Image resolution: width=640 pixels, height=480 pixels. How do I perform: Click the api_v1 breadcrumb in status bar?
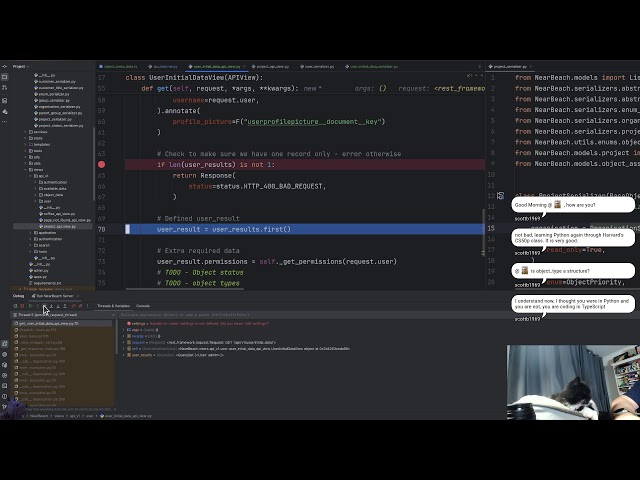[75, 416]
